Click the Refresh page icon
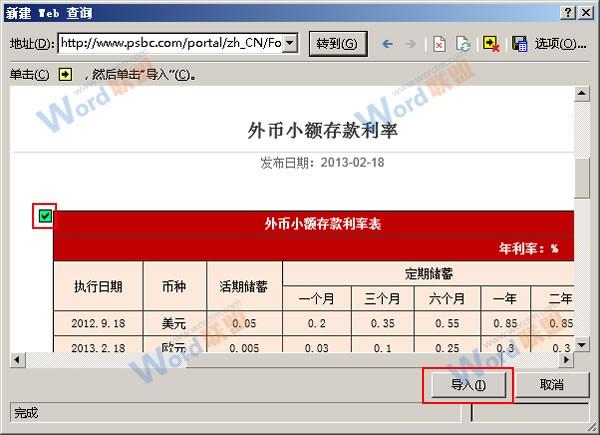 tap(463, 44)
